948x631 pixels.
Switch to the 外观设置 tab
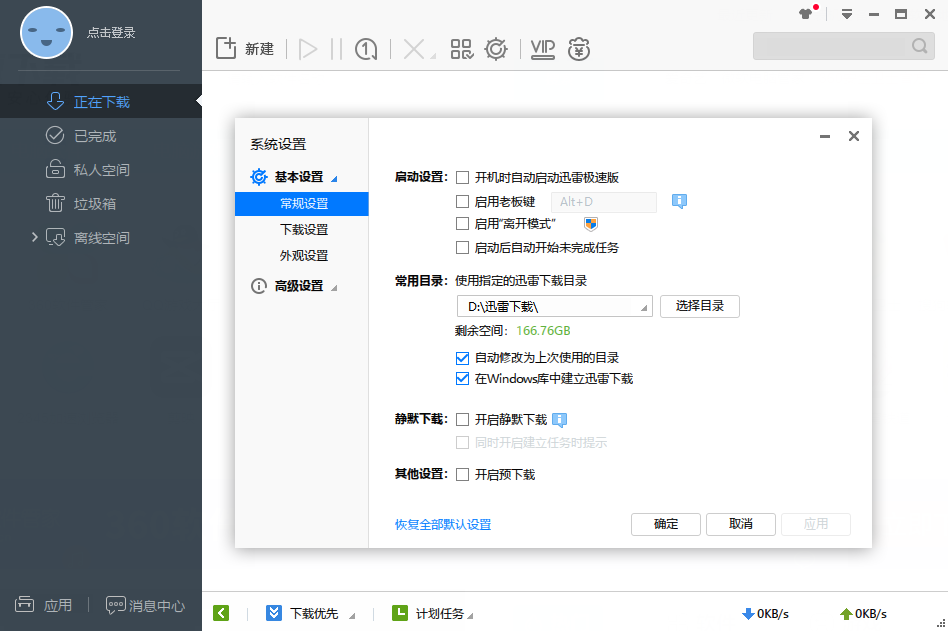pyautogui.click(x=301, y=255)
